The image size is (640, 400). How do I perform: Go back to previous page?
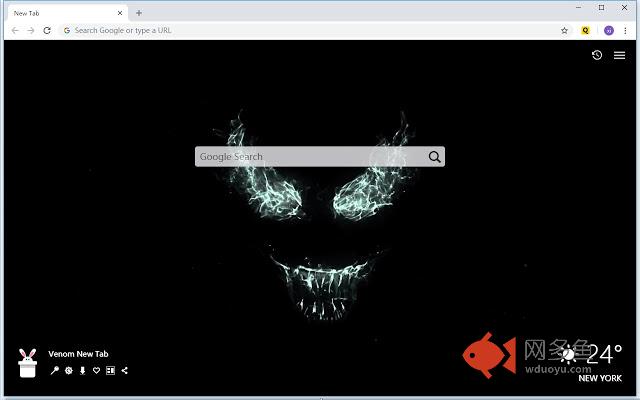pyautogui.click(x=15, y=31)
